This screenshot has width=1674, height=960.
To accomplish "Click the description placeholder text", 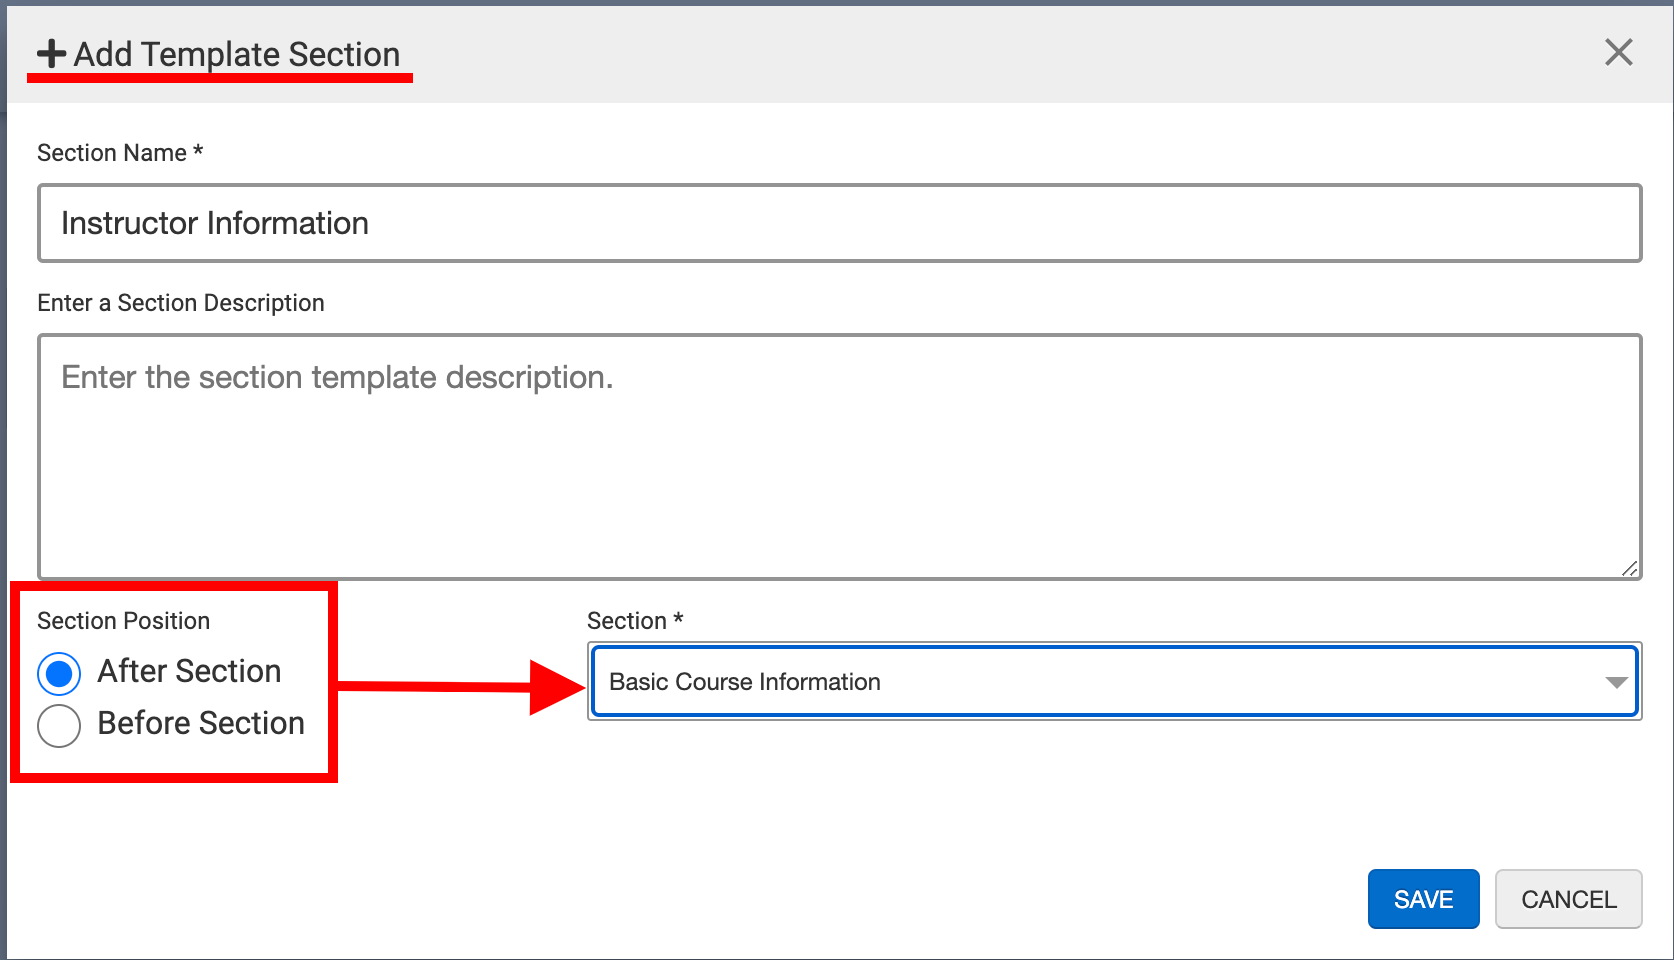I will pyautogui.click(x=337, y=377).
